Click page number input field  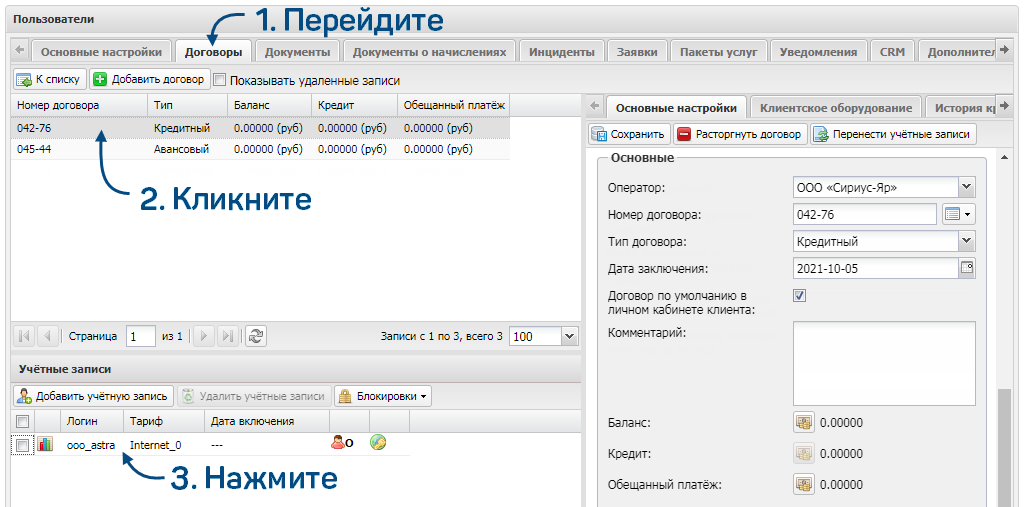pyautogui.click(x=140, y=336)
